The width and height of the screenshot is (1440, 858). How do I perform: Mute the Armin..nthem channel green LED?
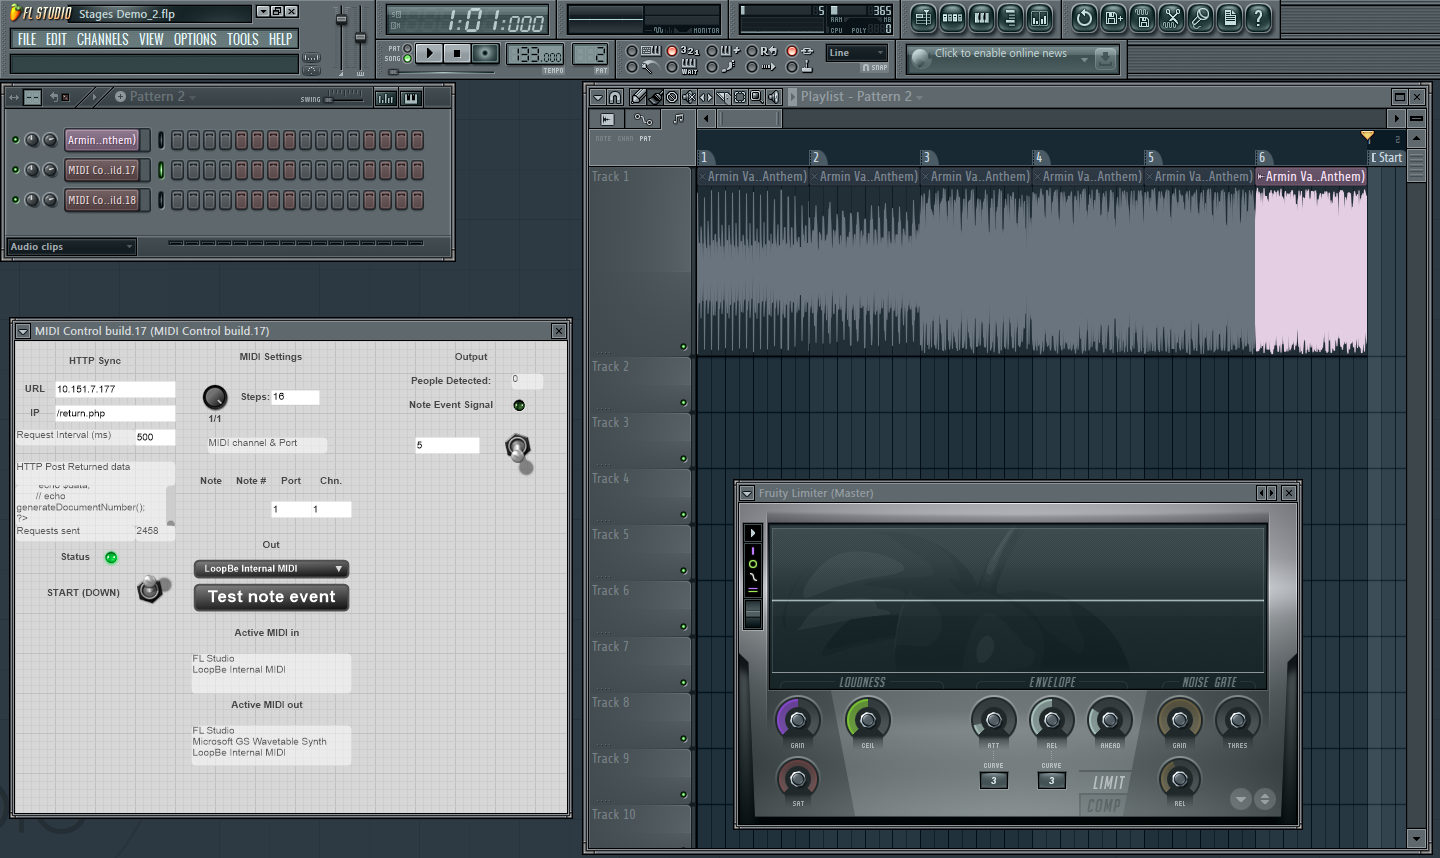pyautogui.click(x=15, y=140)
